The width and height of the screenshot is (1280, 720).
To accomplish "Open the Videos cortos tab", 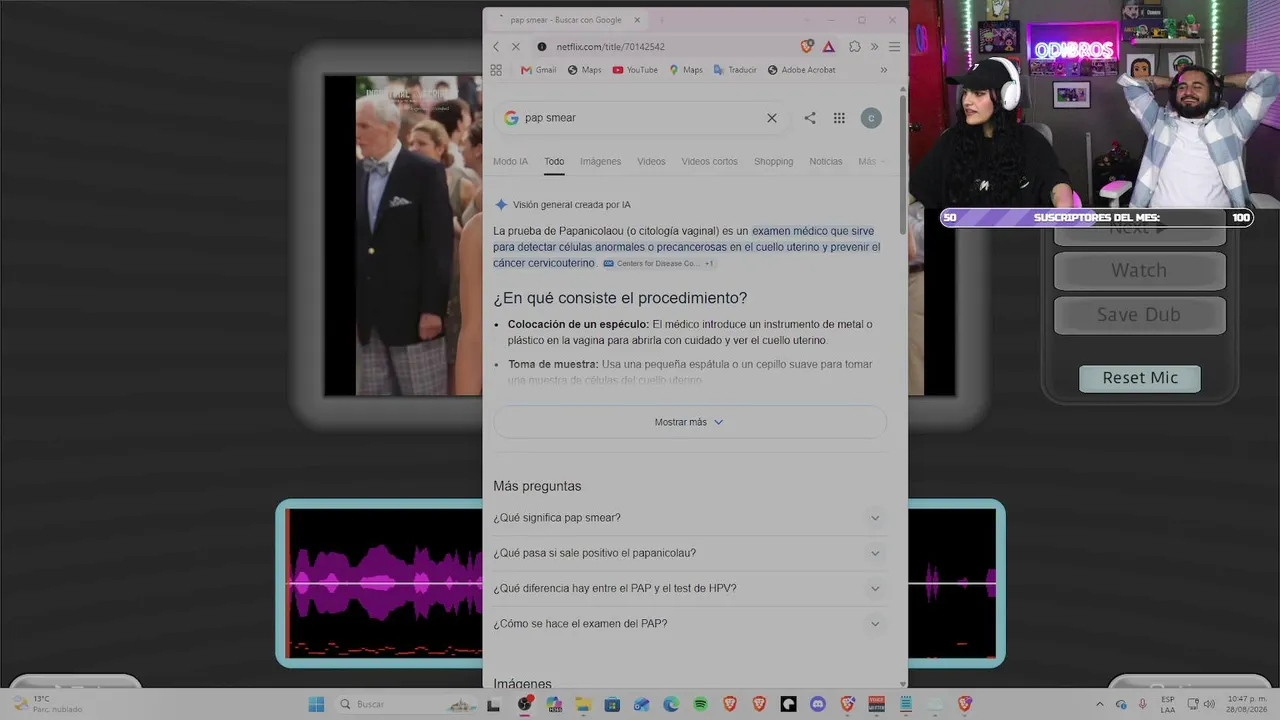I will [x=709, y=161].
